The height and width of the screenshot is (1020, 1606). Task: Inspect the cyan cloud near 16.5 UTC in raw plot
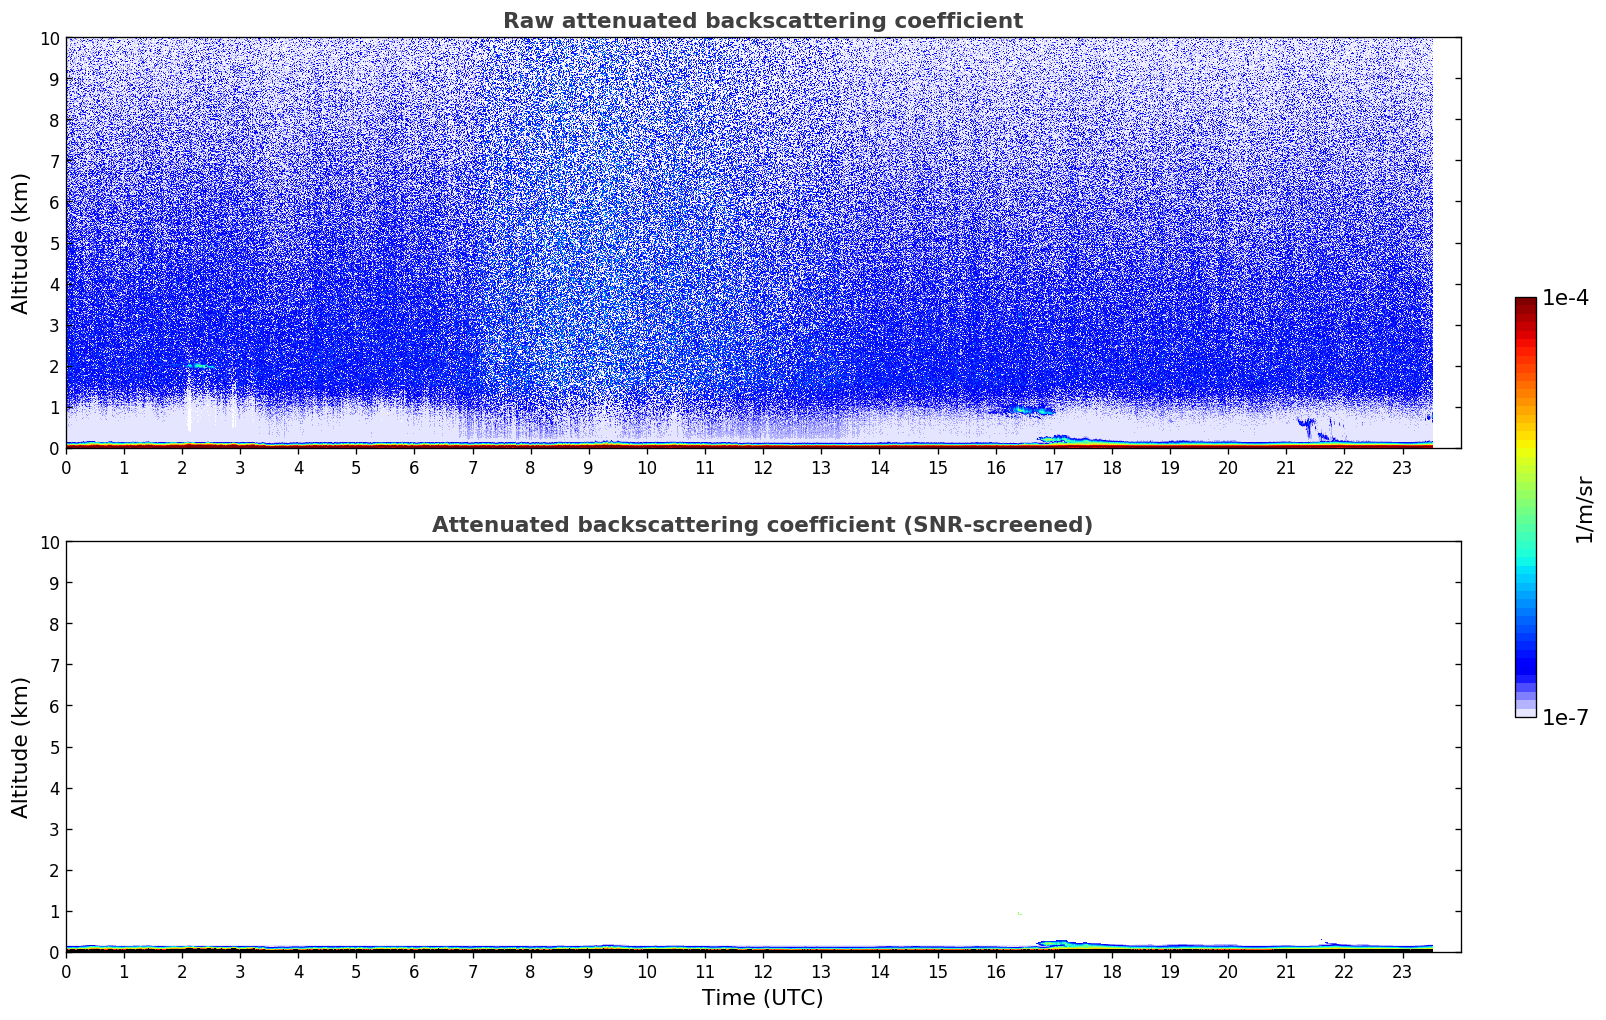1025,410
